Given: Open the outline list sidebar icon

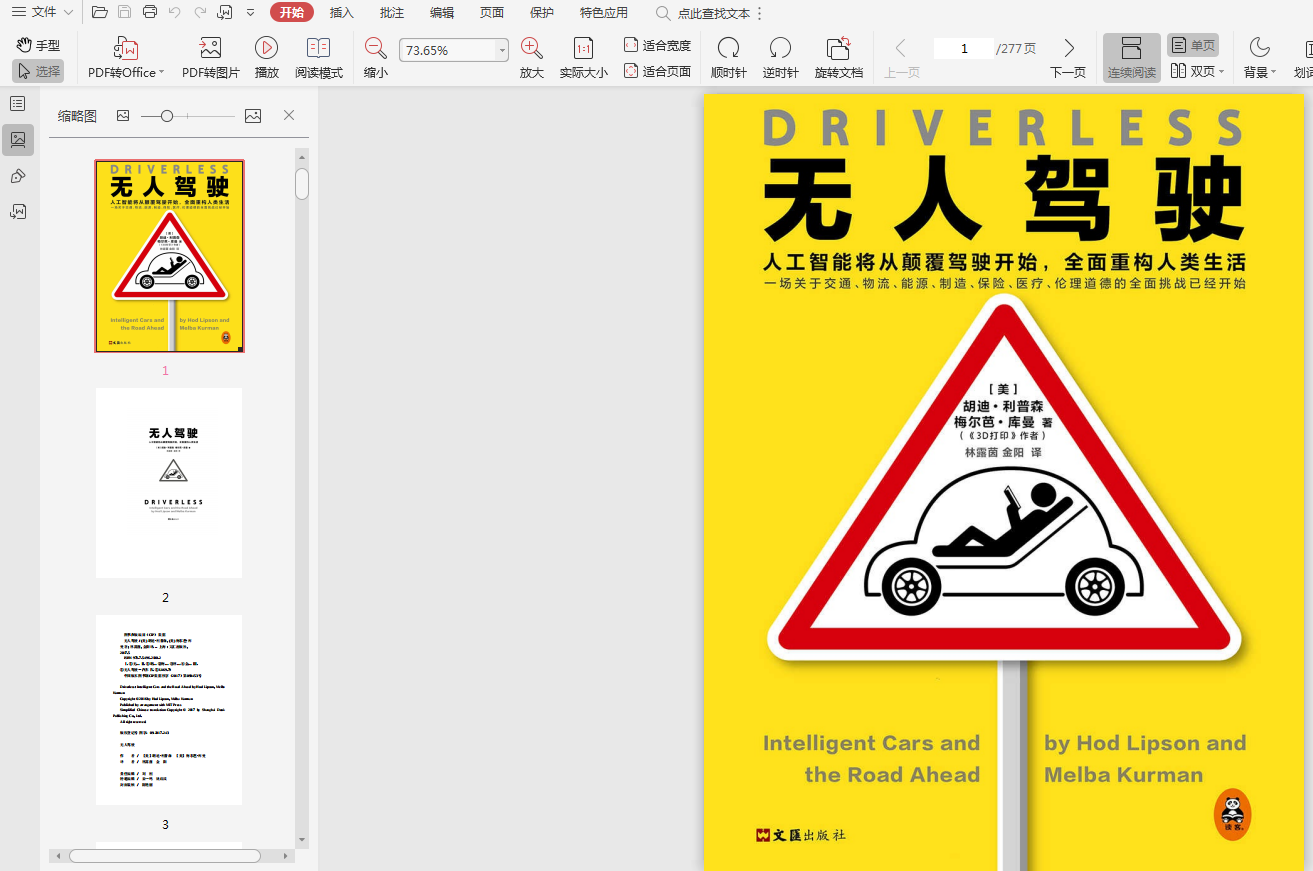Looking at the screenshot, I should click(x=18, y=103).
